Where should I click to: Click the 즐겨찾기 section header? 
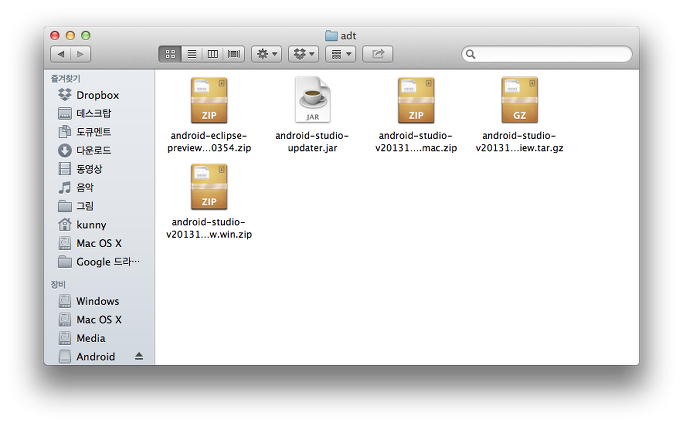(x=66, y=78)
